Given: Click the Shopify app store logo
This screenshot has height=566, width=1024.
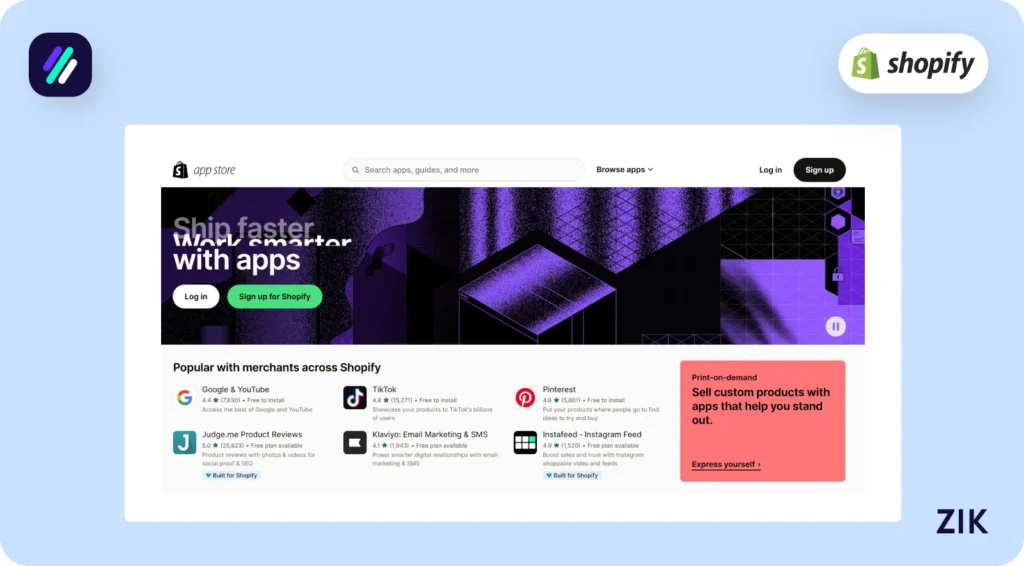Looking at the screenshot, I should coord(204,170).
